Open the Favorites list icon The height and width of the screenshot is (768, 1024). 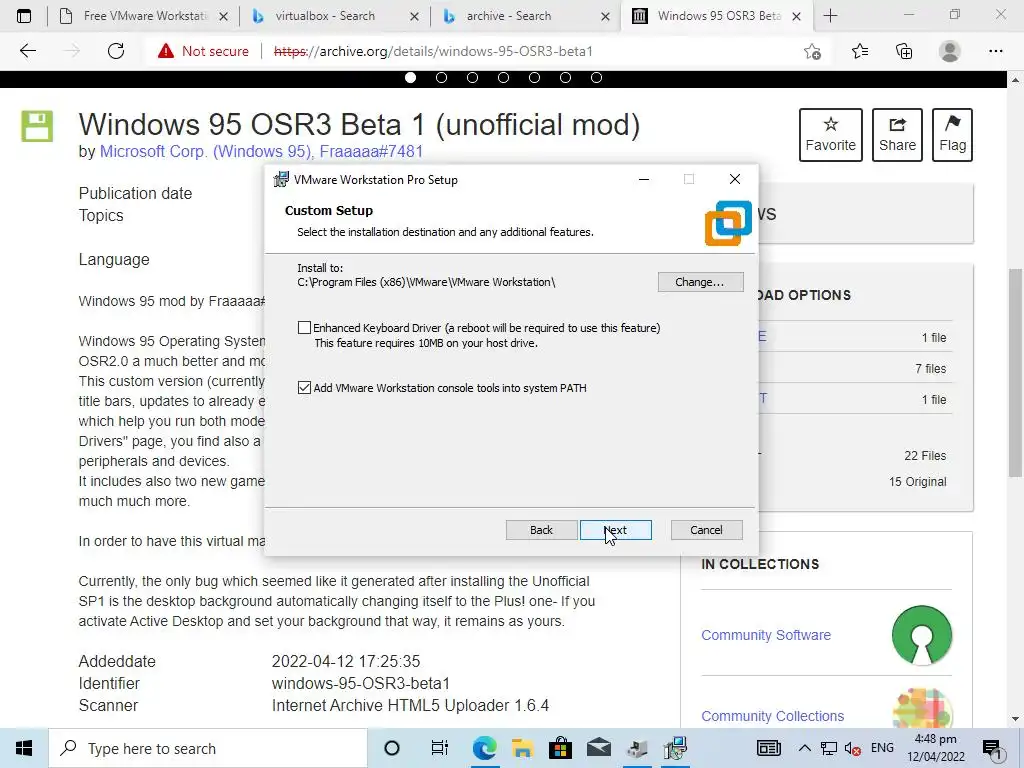tap(860, 51)
